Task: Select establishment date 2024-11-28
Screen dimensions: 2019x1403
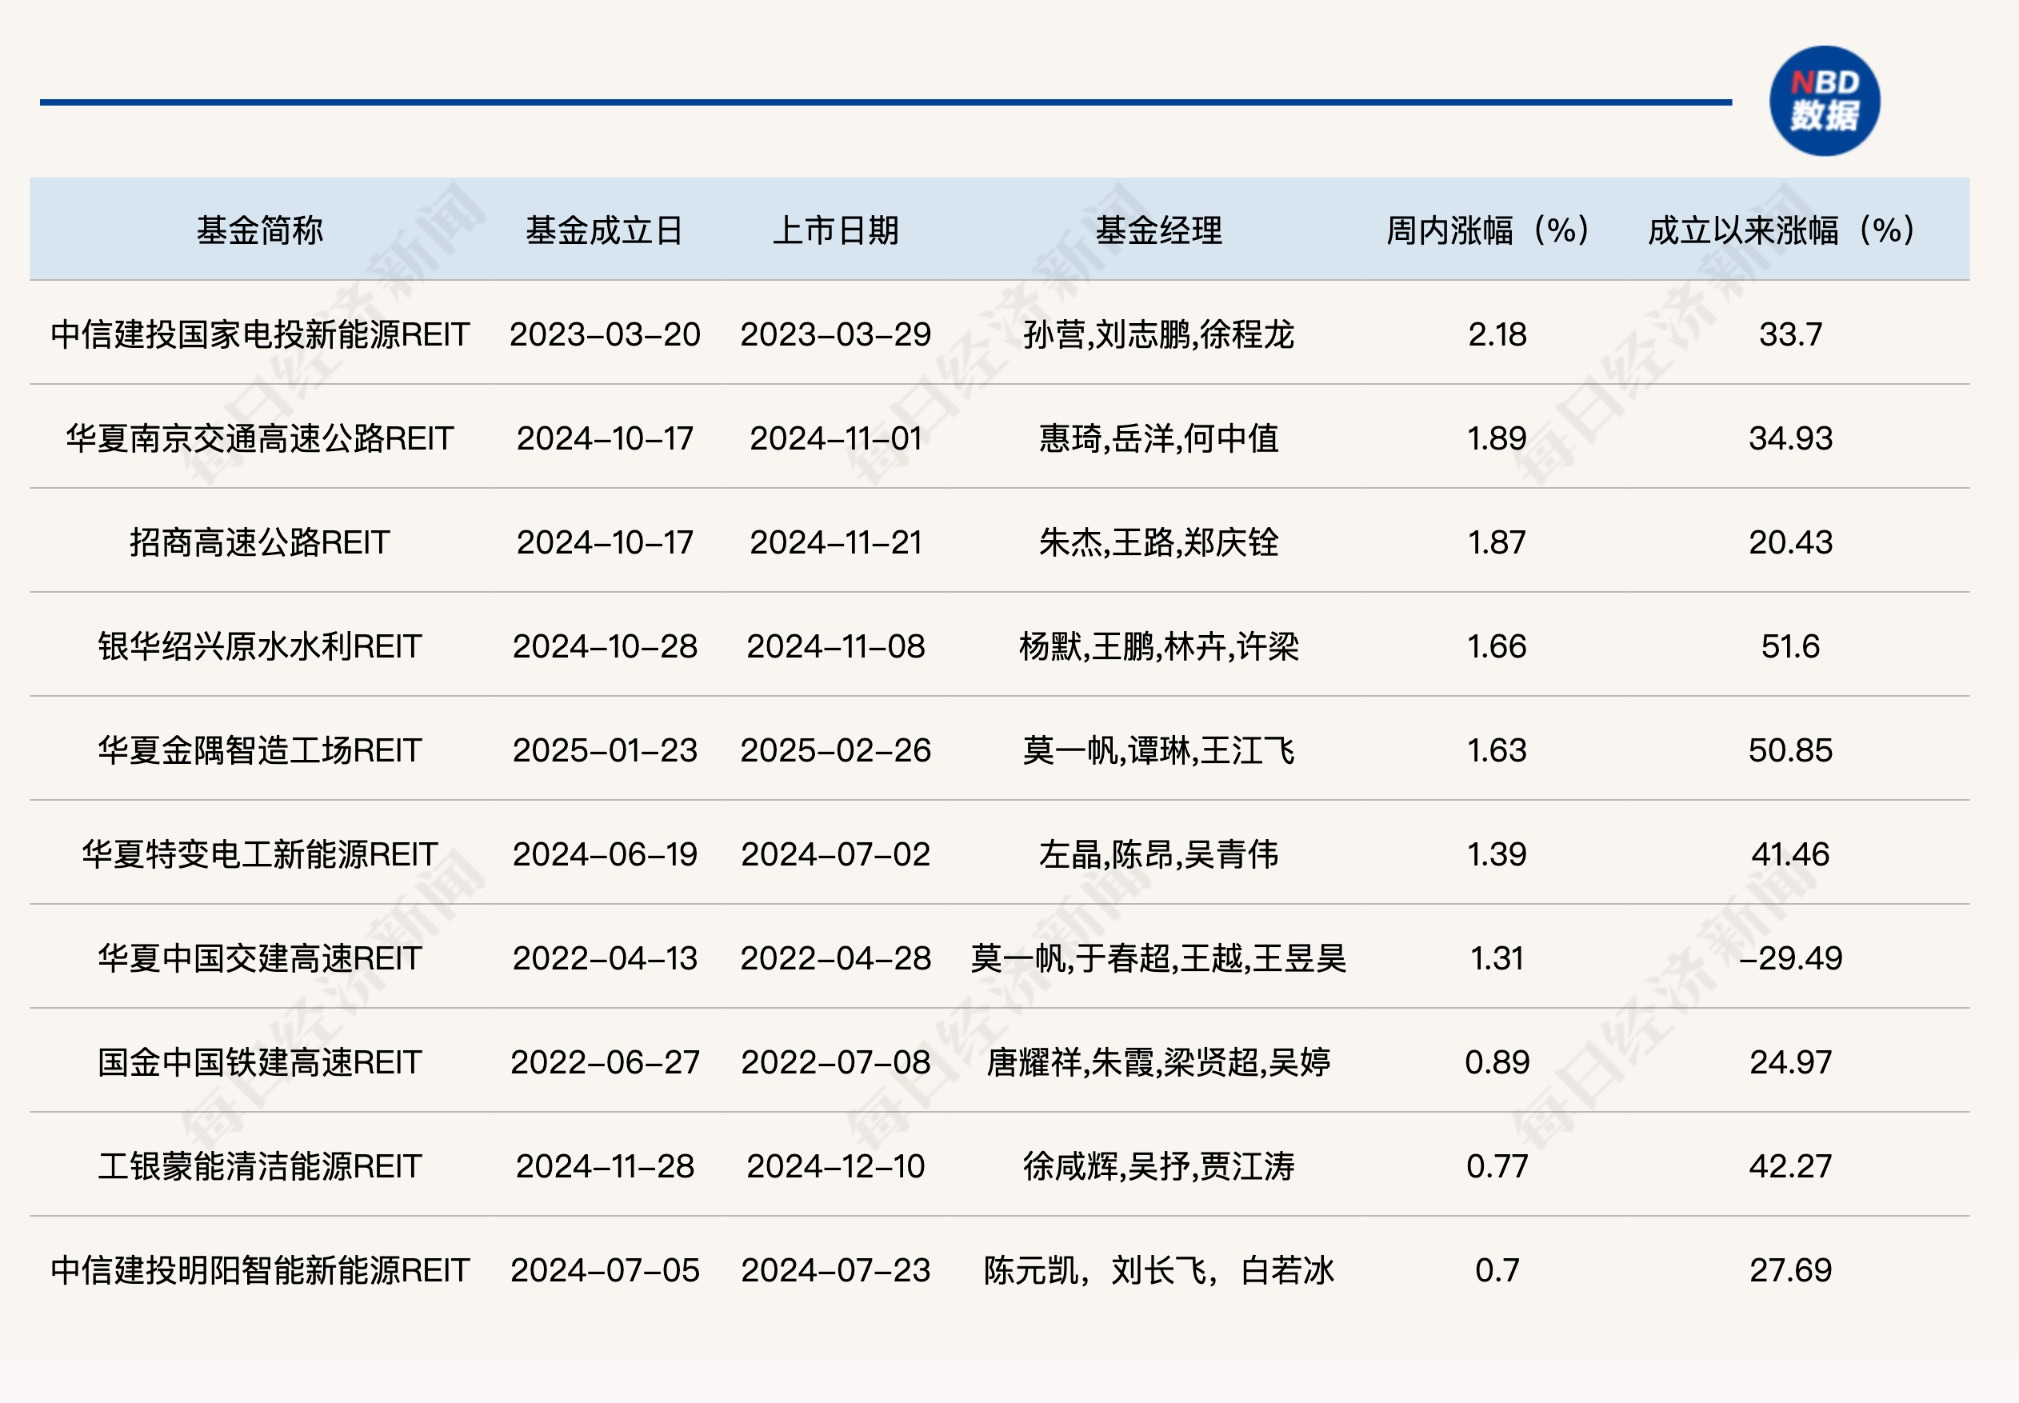Action: click(x=605, y=1166)
